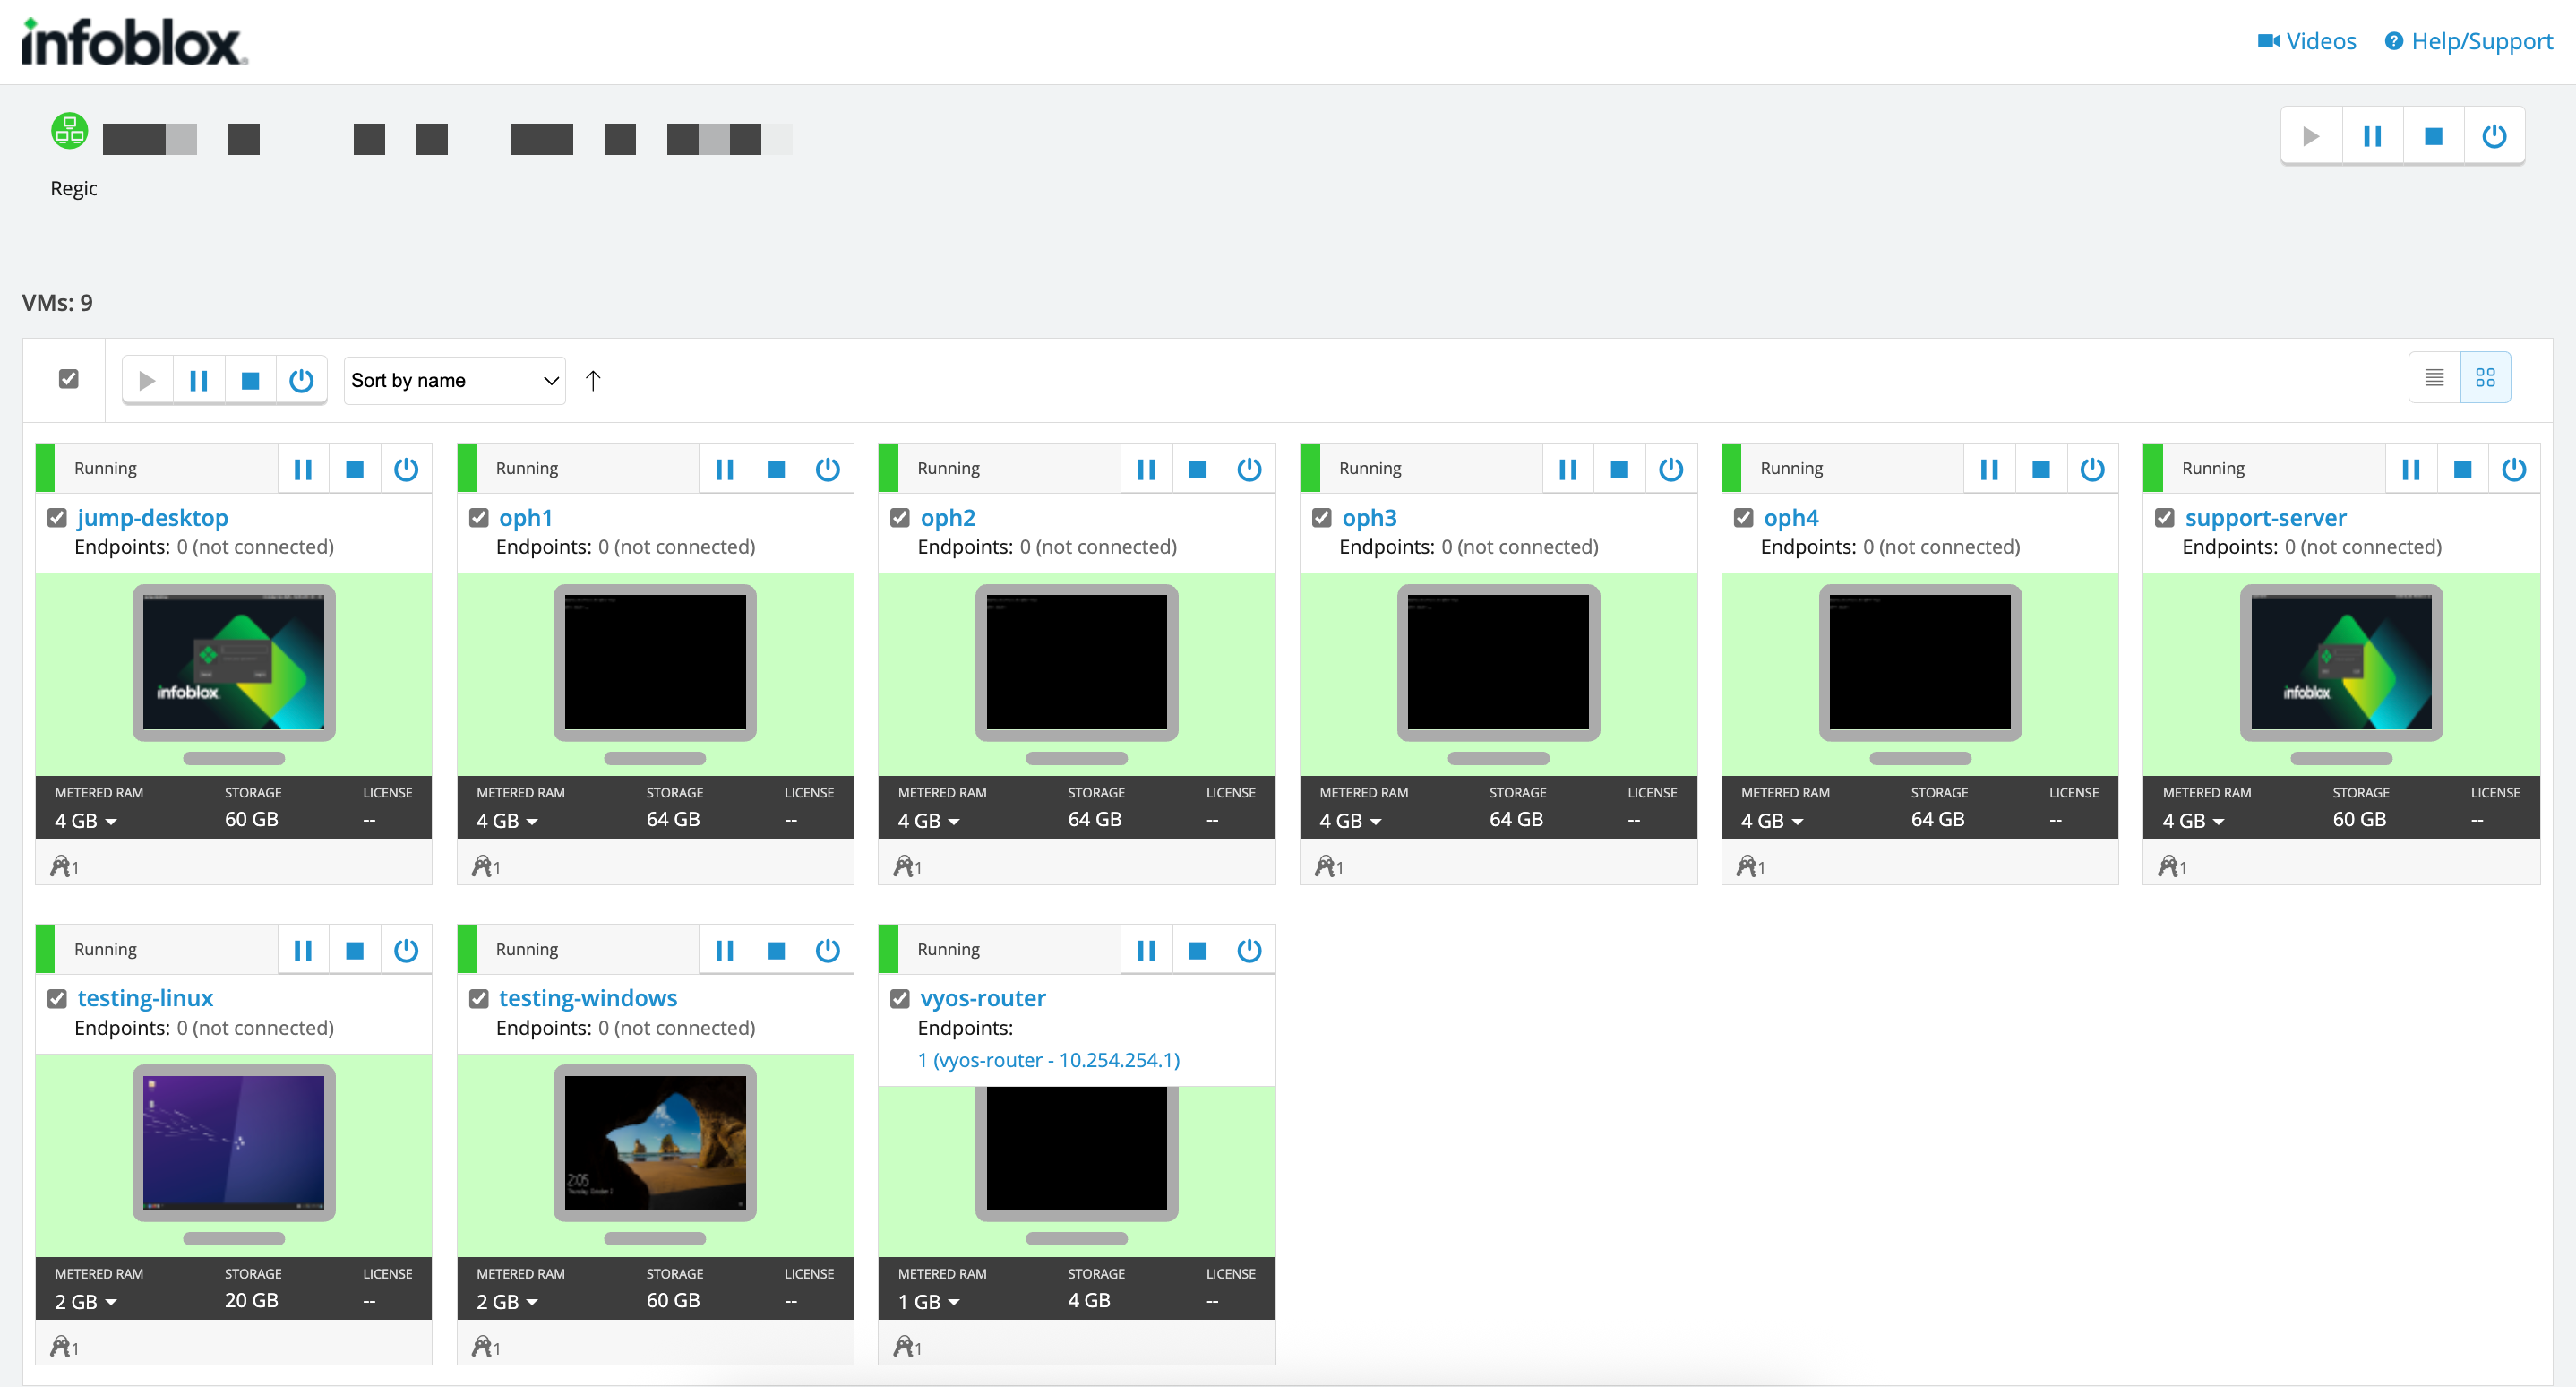Click vyos-router endpoint 10.254.254.1 link
The width and height of the screenshot is (2576, 1387).
click(x=1048, y=1060)
